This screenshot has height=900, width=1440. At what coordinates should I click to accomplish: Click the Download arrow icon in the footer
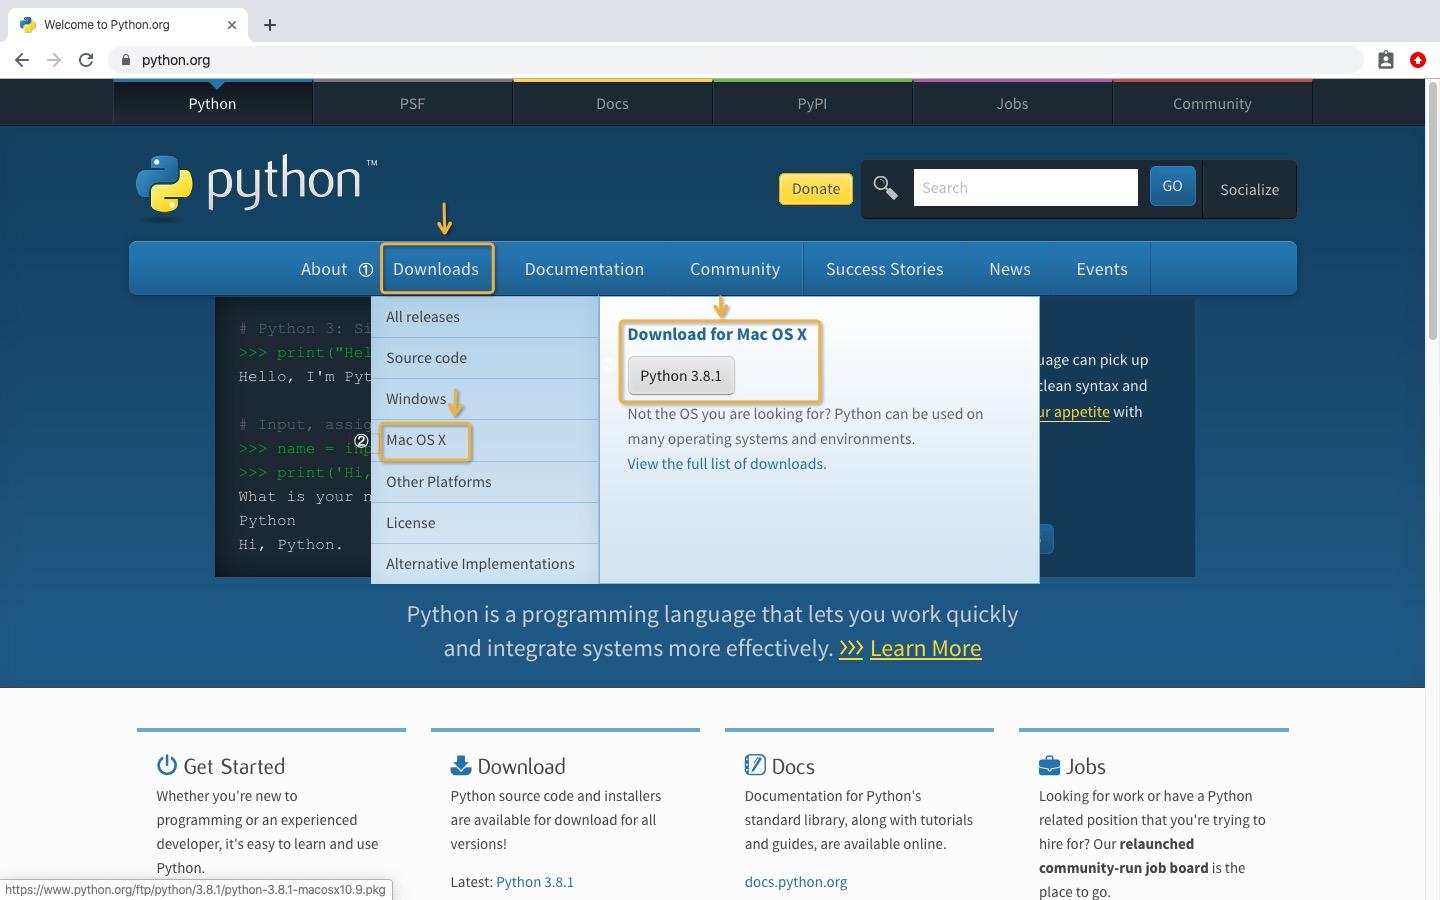[x=460, y=765]
